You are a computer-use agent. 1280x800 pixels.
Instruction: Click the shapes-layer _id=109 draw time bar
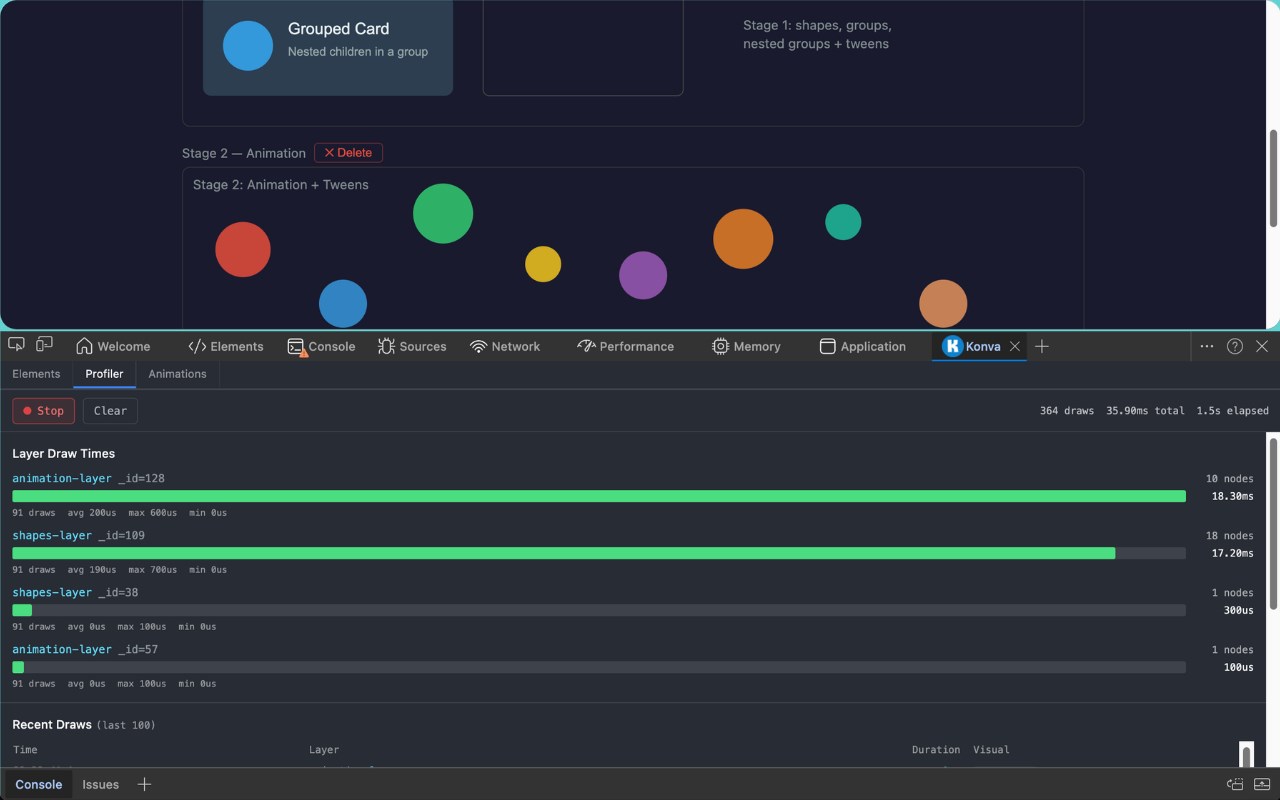pyautogui.click(x=599, y=553)
